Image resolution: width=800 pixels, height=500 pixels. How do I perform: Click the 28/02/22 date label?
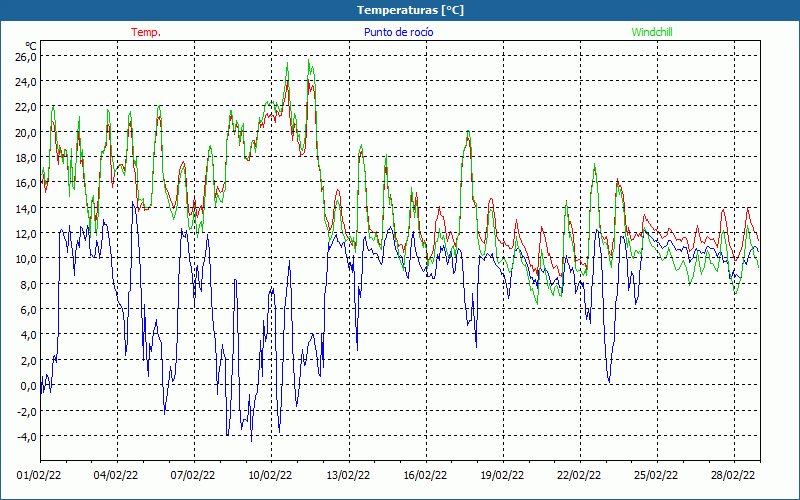734,475
